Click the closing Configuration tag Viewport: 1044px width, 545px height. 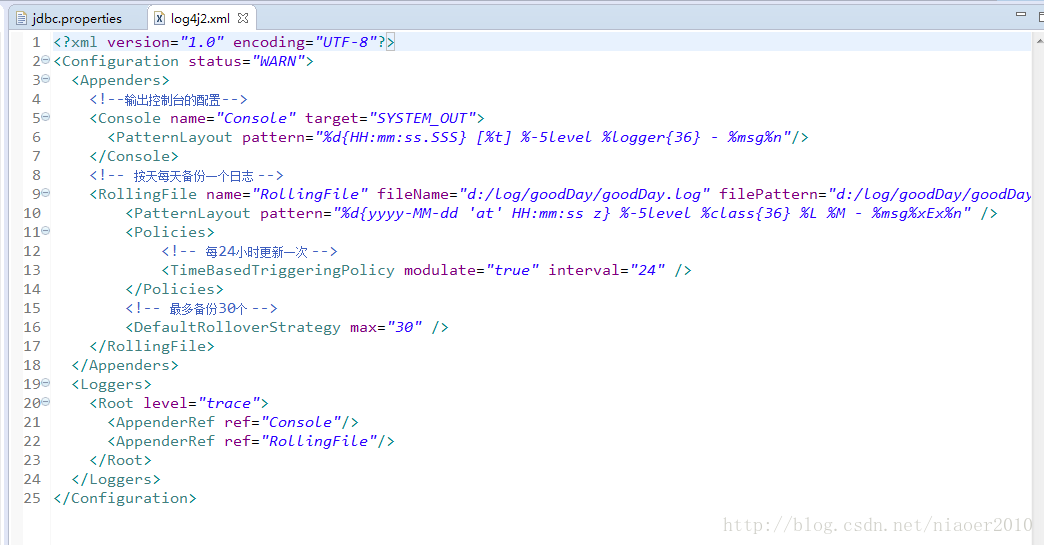coord(125,498)
